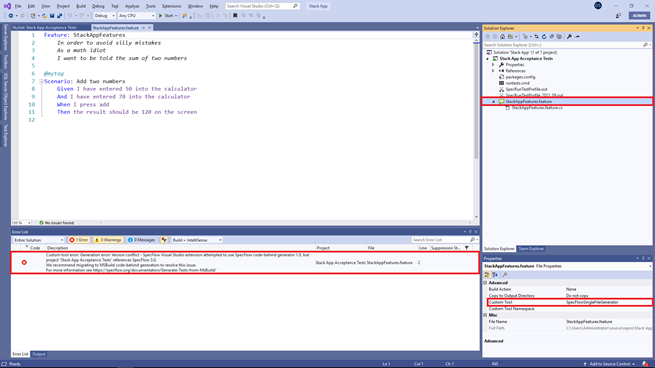Click Alphabetical sort icon in Properties
Image resolution: width=655 pixels, height=368 pixels.
point(495,274)
